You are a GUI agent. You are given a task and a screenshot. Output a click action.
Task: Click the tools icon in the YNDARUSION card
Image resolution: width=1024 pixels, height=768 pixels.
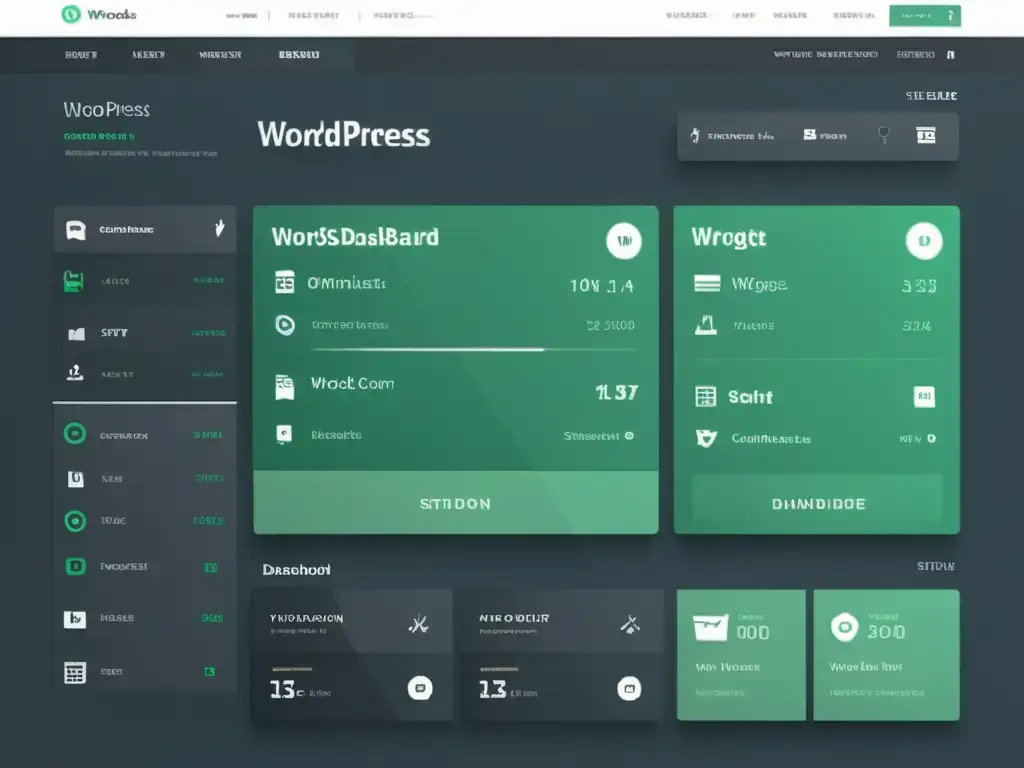[x=419, y=624]
